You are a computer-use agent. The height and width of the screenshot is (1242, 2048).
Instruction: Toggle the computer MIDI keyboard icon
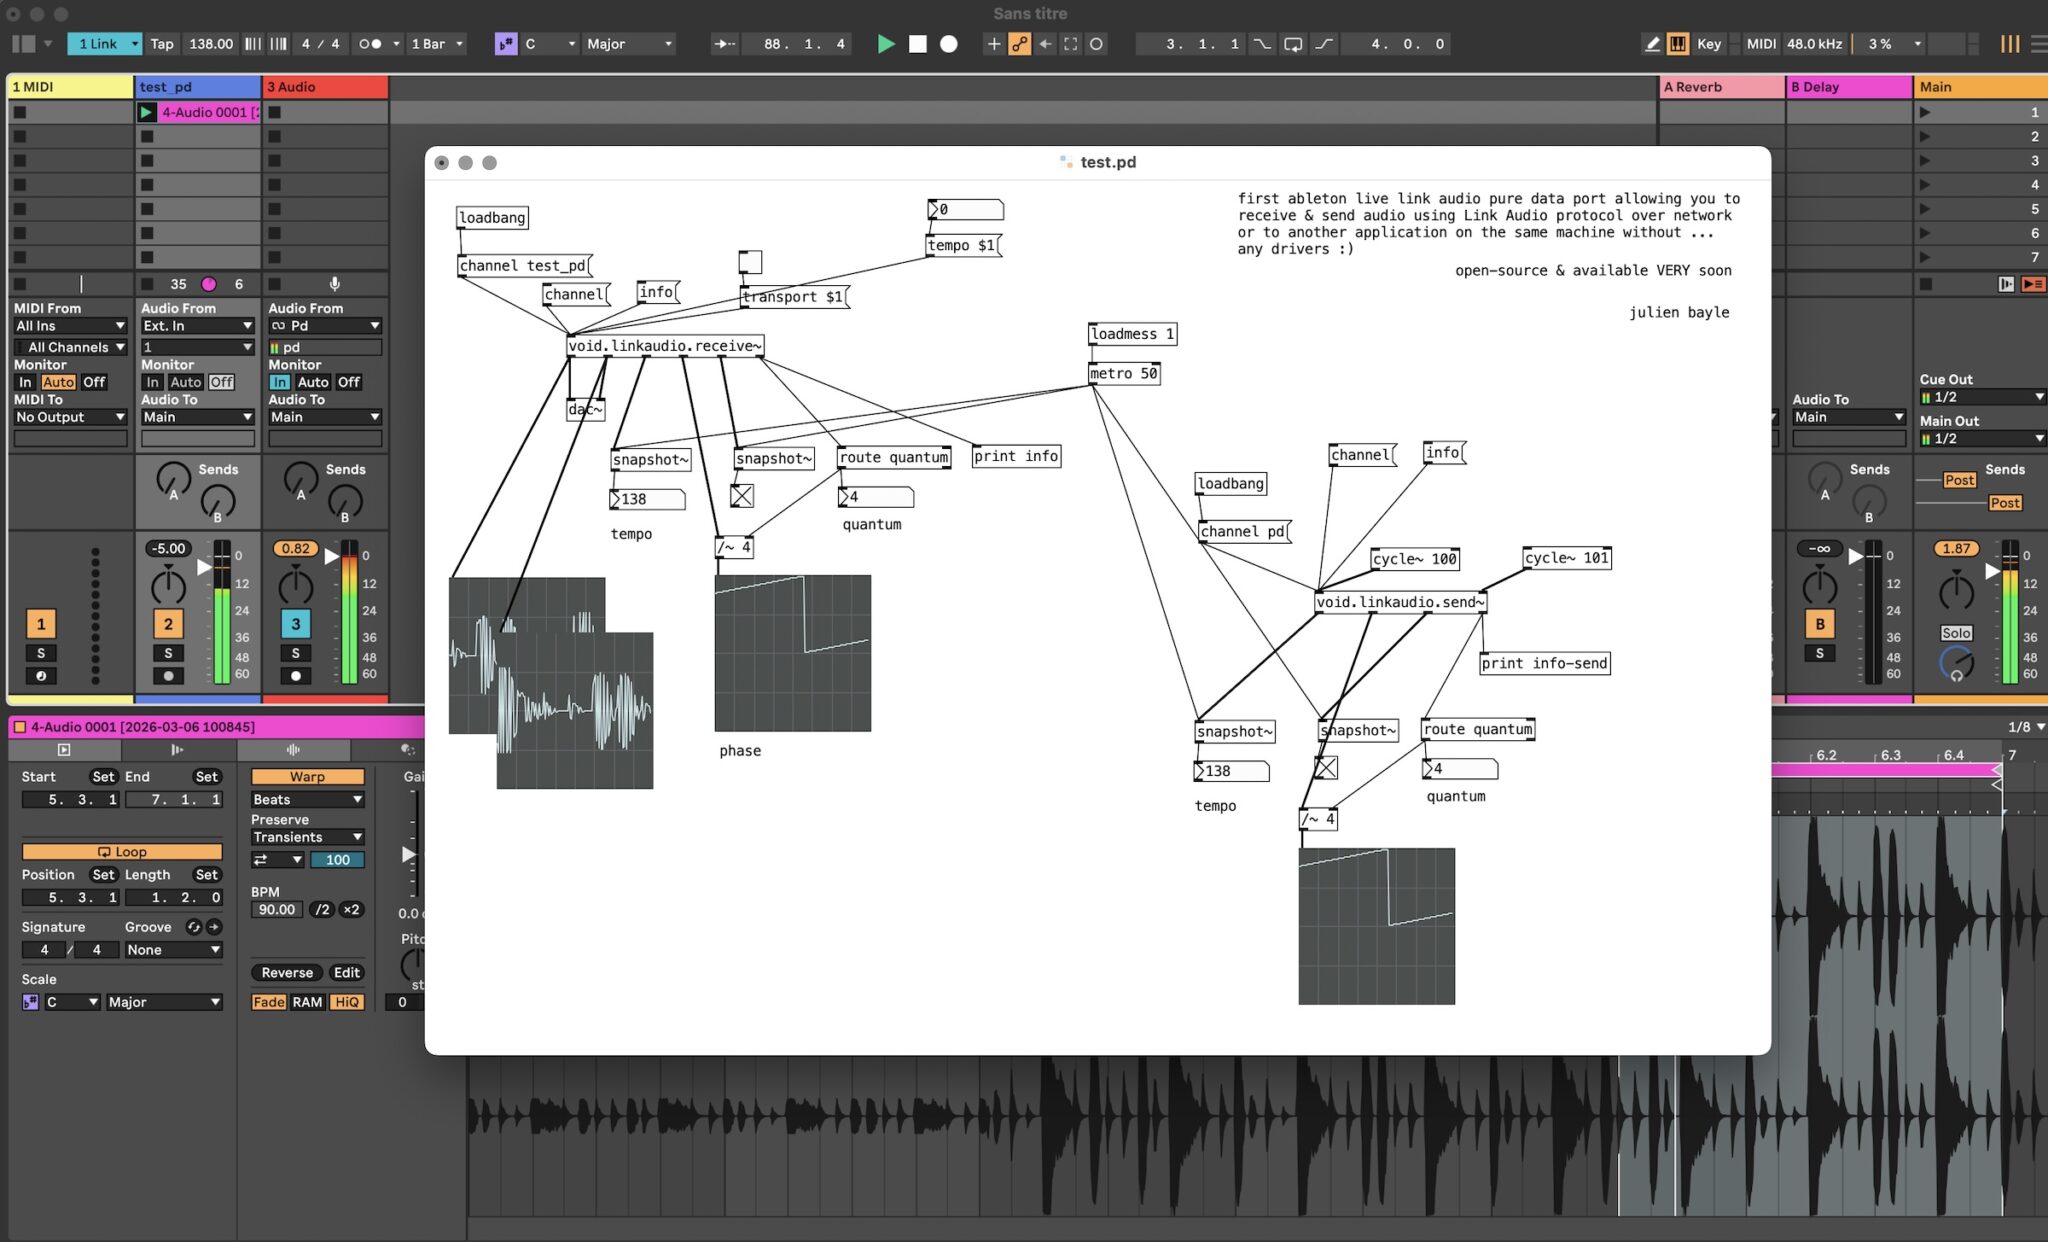[1678, 44]
